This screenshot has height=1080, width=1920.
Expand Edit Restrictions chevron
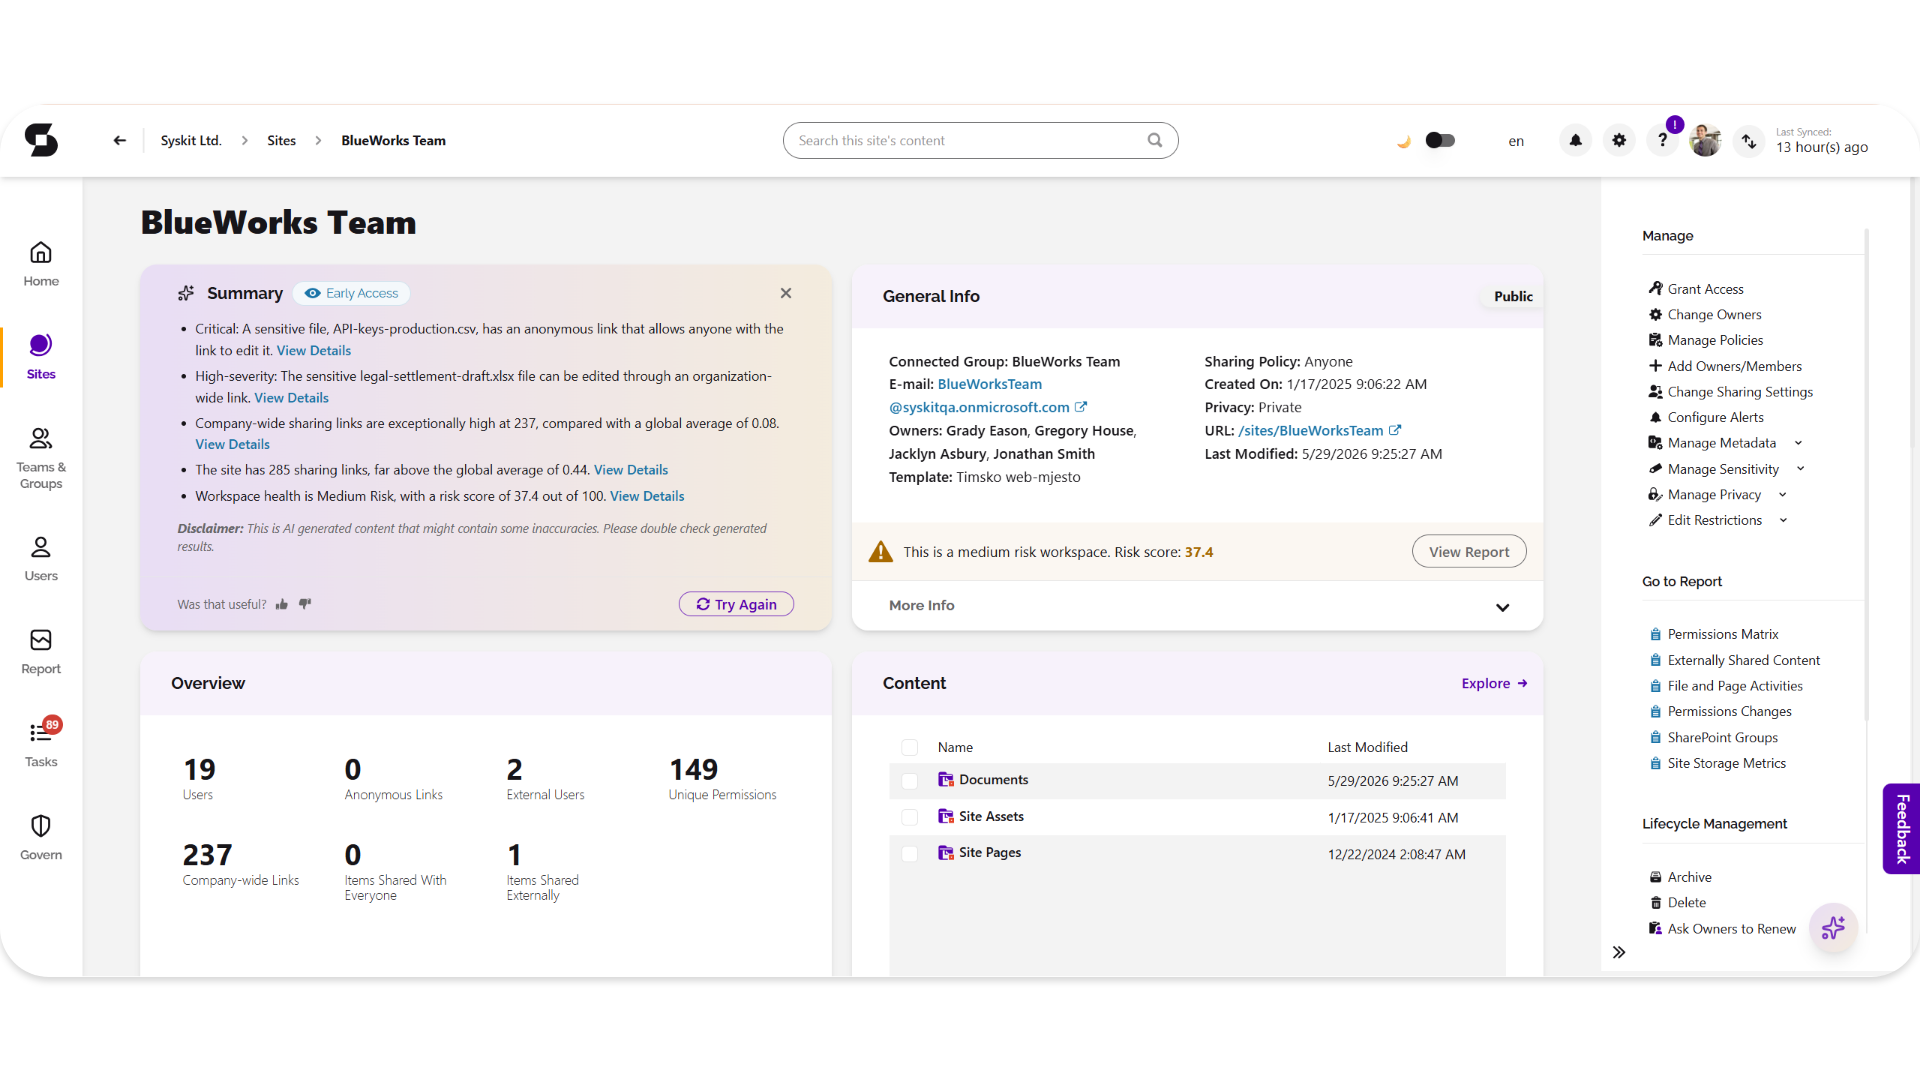click(x=1783, y=520)
